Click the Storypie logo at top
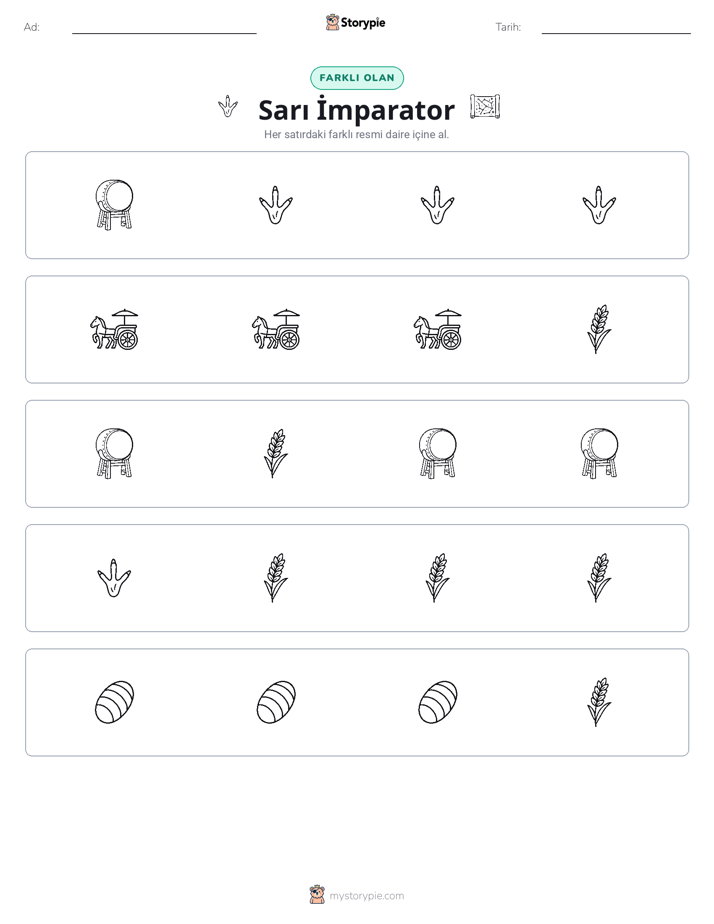Image resolution: width=714 pixels, height=924 pixels. [x=355, y=22]
